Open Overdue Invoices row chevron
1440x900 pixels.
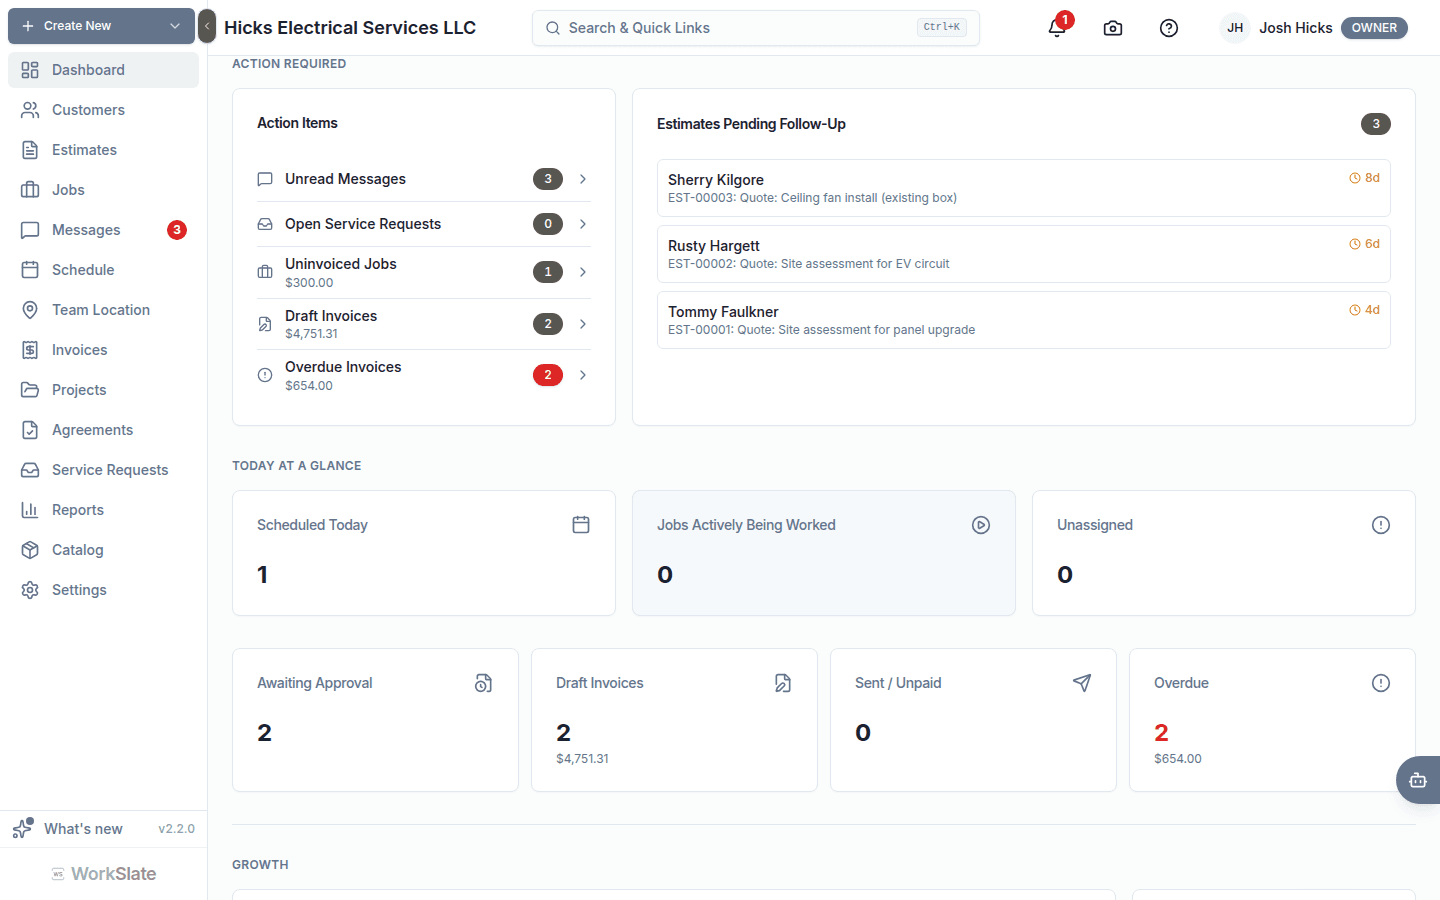[583, 375]
